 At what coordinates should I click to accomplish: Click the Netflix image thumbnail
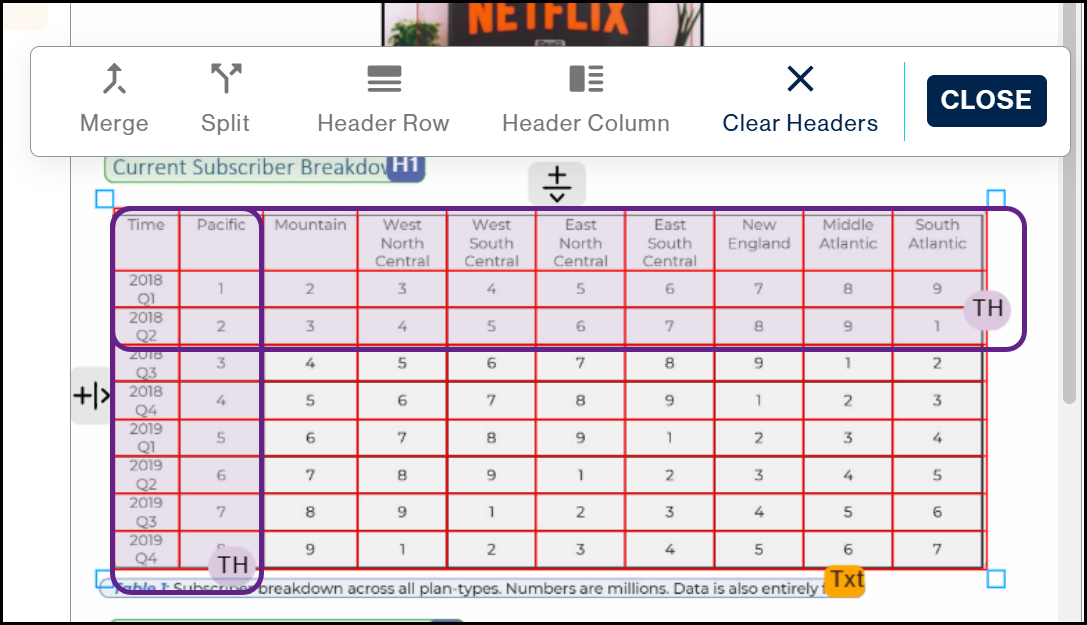tap(543, 23)
